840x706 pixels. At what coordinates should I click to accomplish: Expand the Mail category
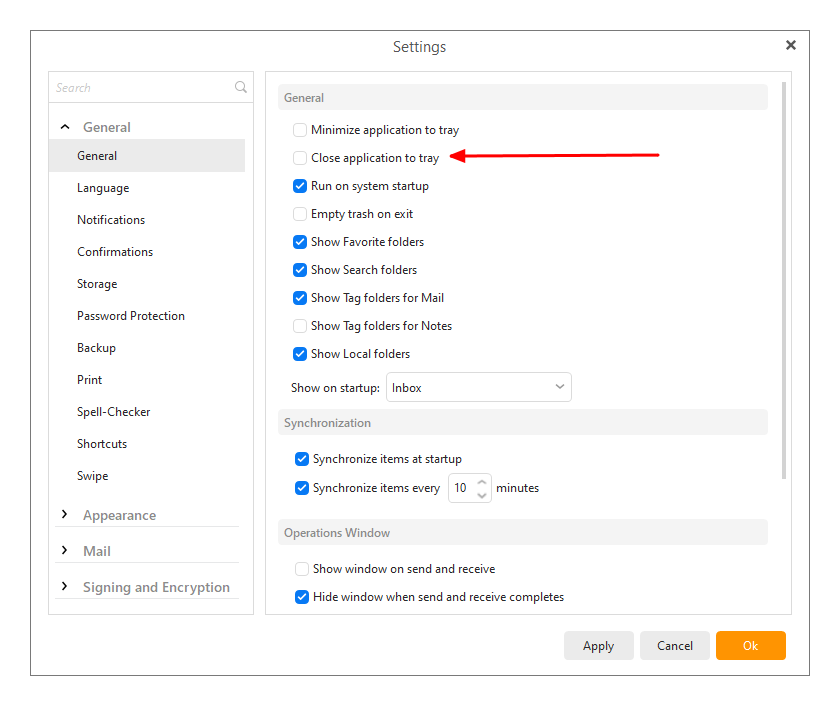pyautogui.click(x=65, y=550)
